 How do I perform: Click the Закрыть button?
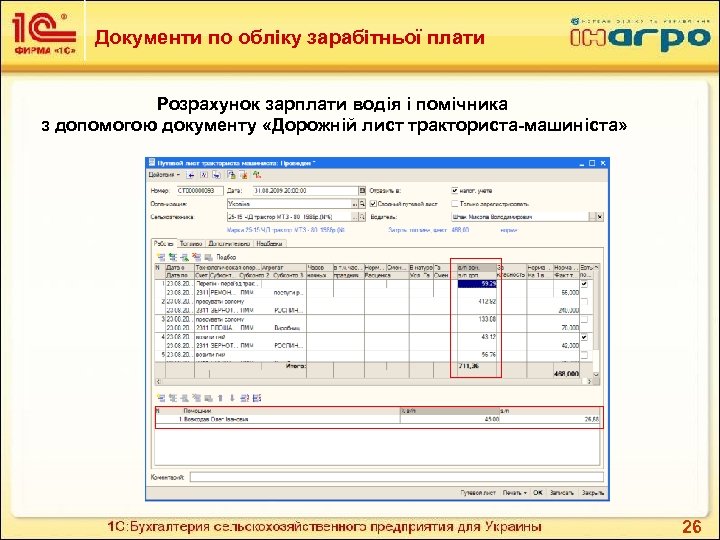click(592, 493)
